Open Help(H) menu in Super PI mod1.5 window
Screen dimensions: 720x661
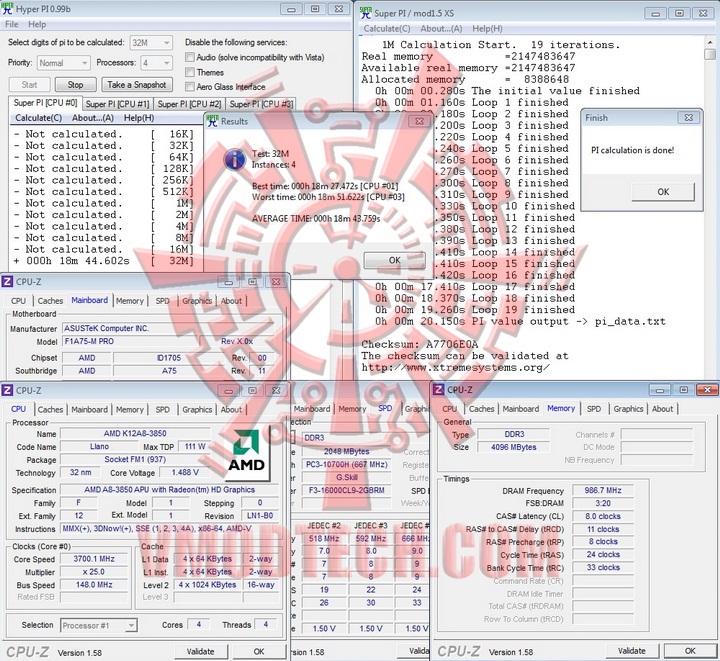click(487, 28)
